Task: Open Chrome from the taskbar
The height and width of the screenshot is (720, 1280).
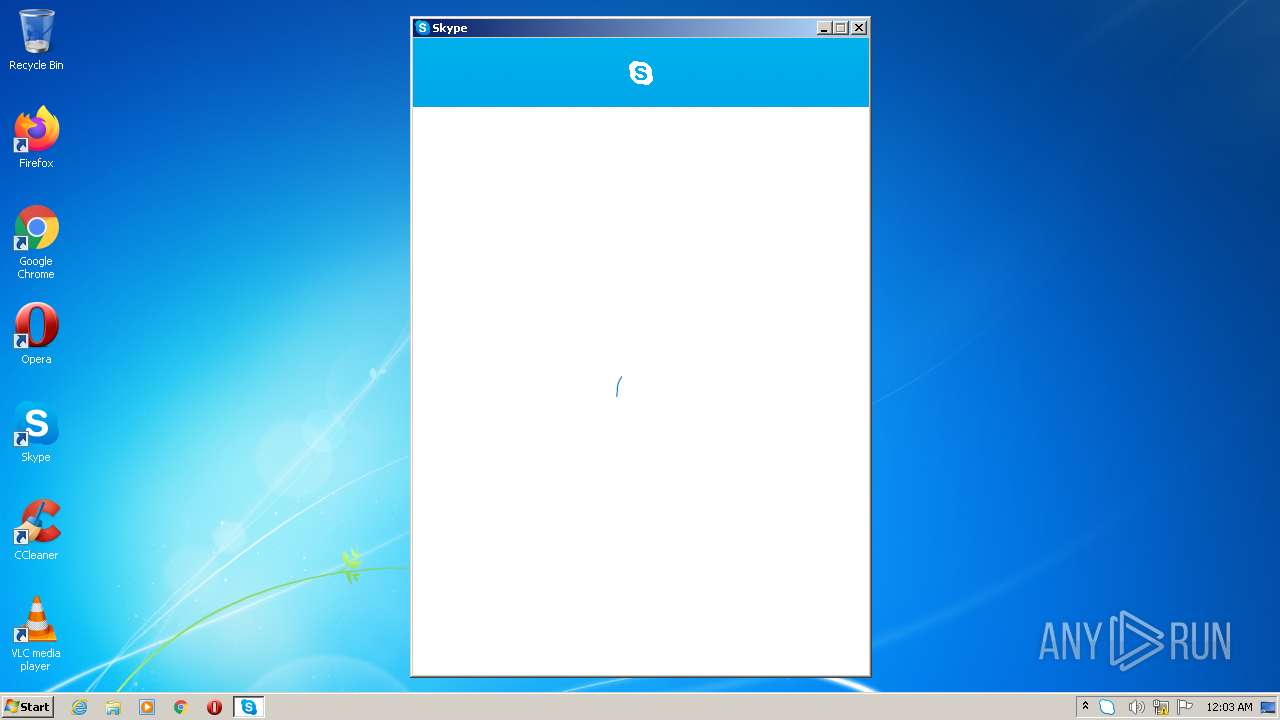Action: click(x=181, y=707)
